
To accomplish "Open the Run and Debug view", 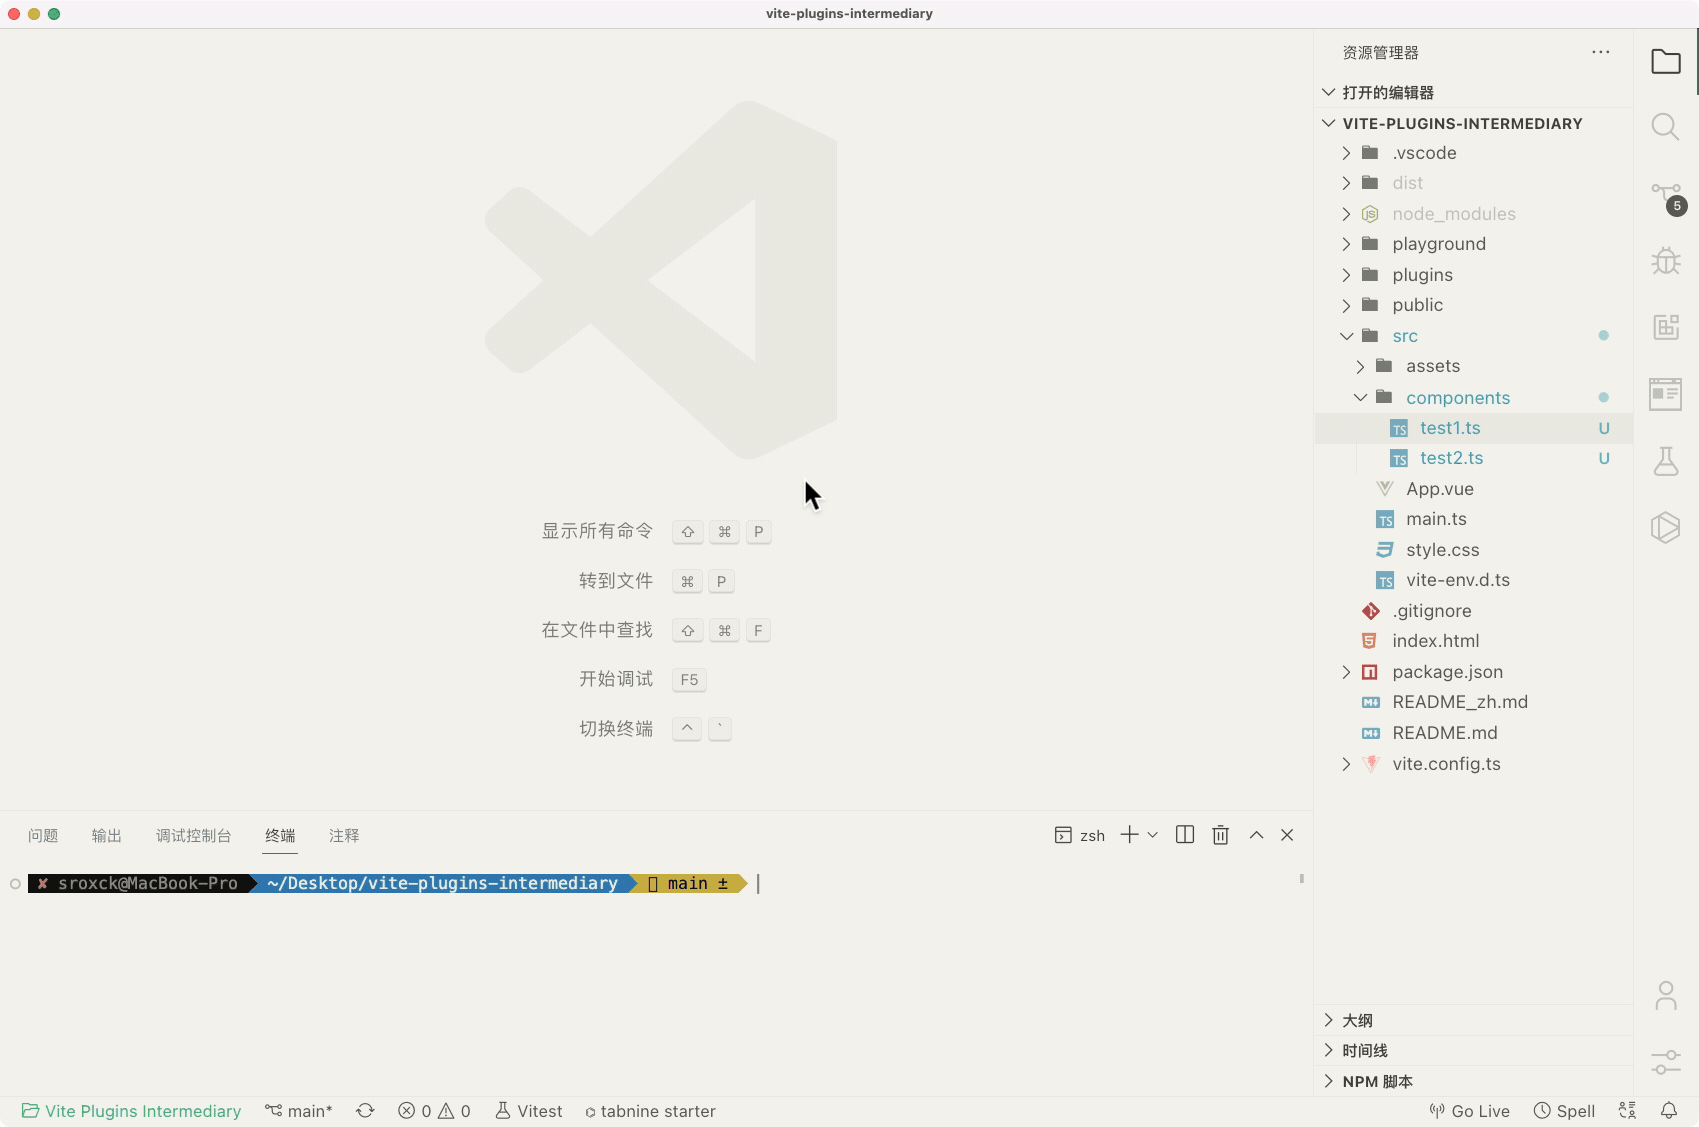I will click(1665, 261).
